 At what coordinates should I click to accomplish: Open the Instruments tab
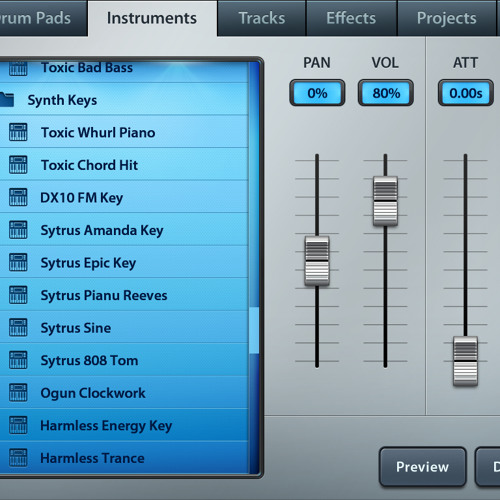[x=152, y=18]
